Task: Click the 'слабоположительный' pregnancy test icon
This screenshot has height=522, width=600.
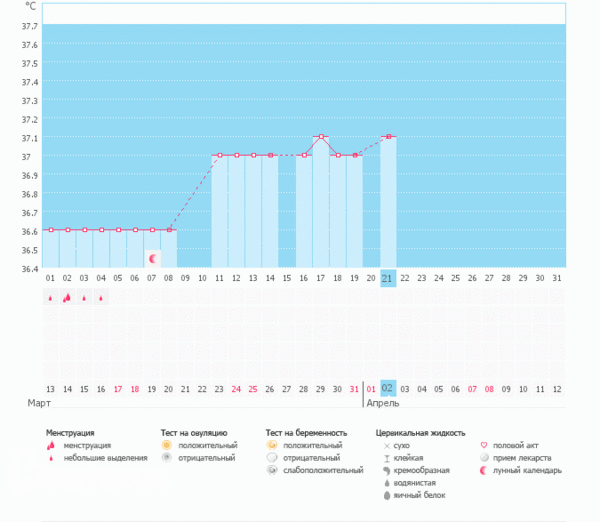Action: [x=272, y=470]
